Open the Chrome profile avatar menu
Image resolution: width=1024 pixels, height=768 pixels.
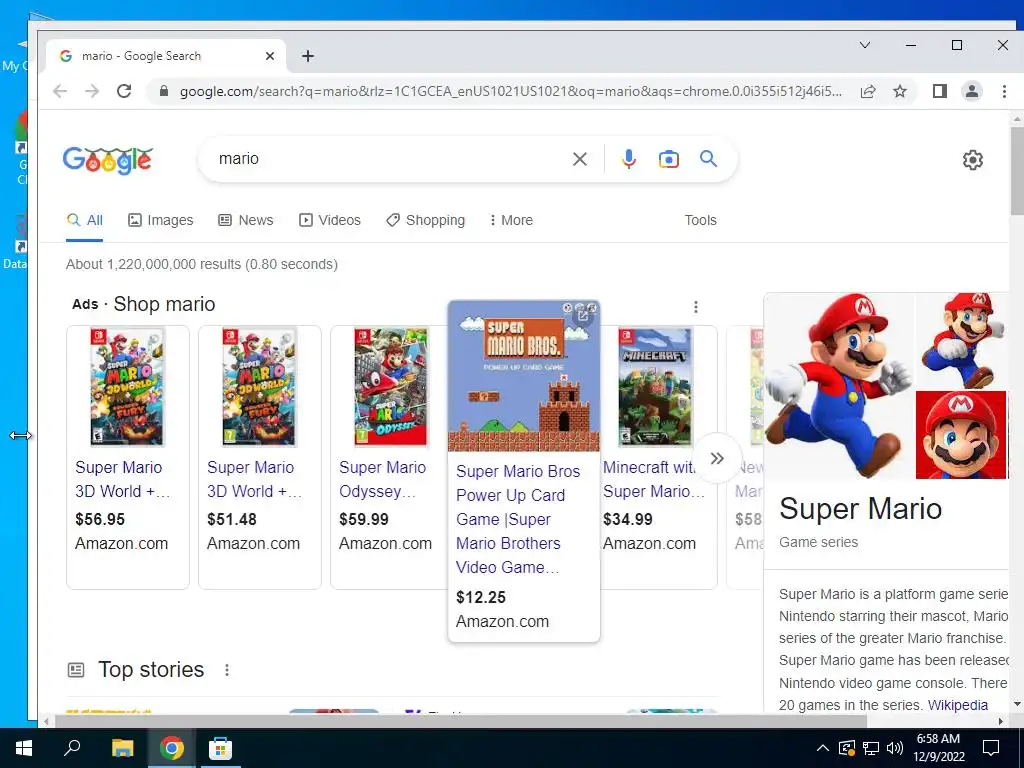click(972, 91)
